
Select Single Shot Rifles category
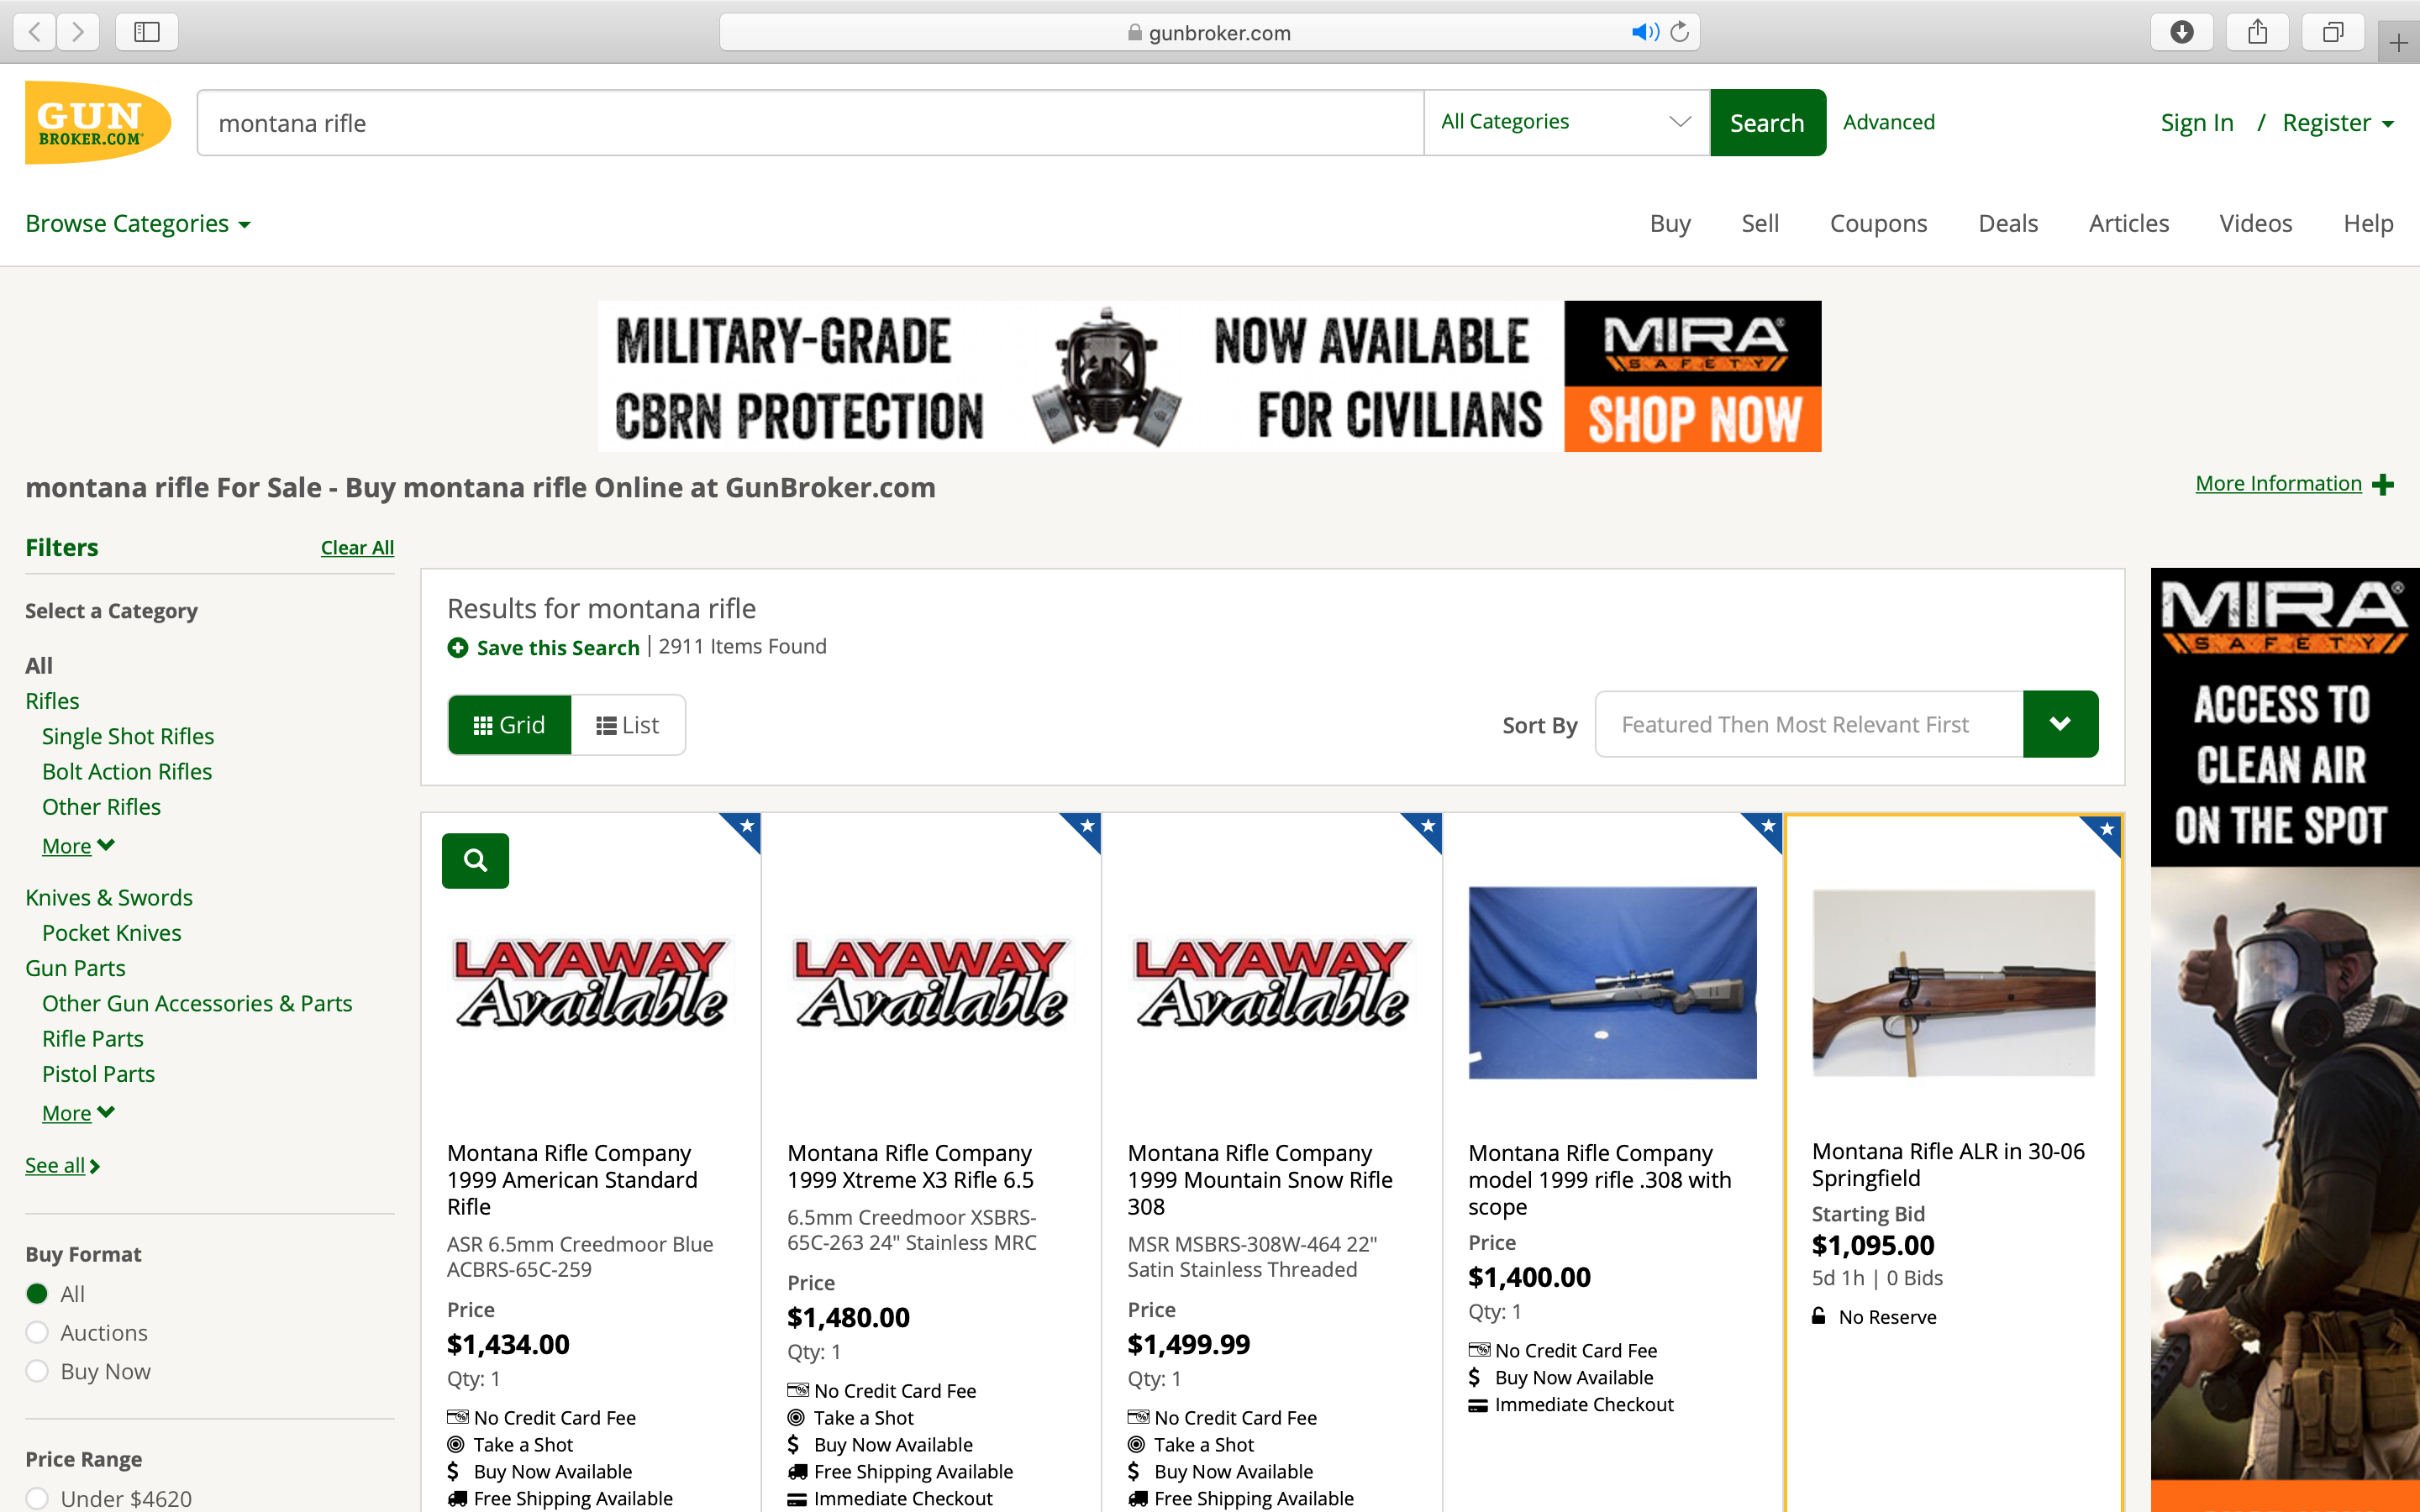tap(128, 736)
